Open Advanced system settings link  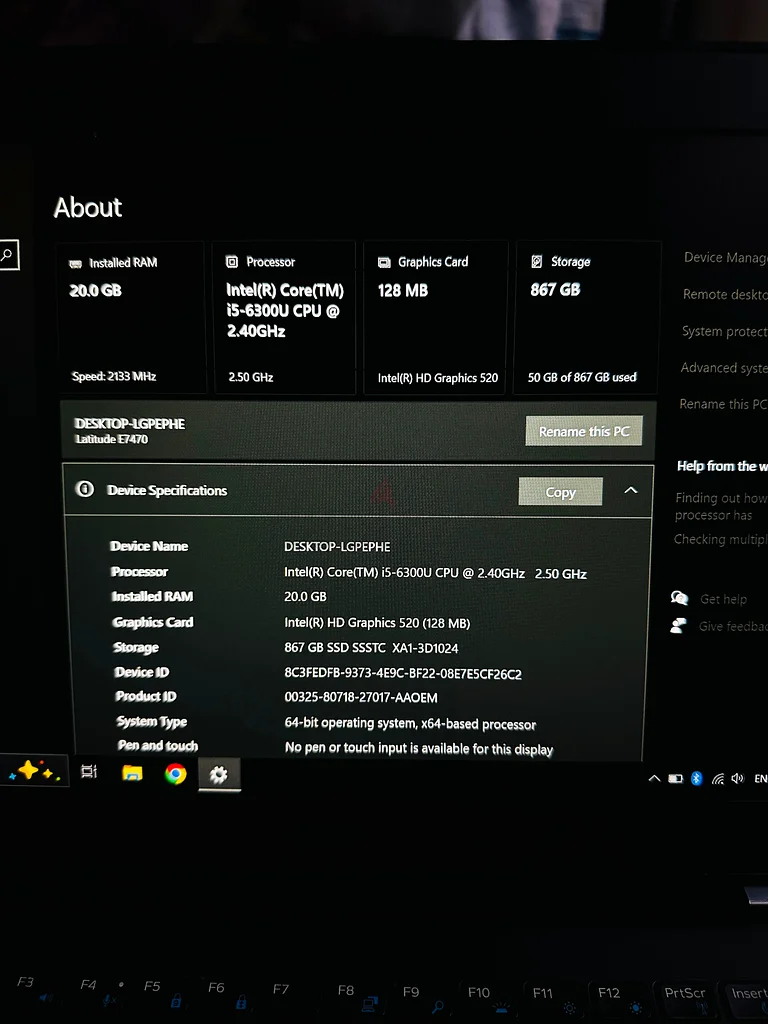(x=724, y=368)
